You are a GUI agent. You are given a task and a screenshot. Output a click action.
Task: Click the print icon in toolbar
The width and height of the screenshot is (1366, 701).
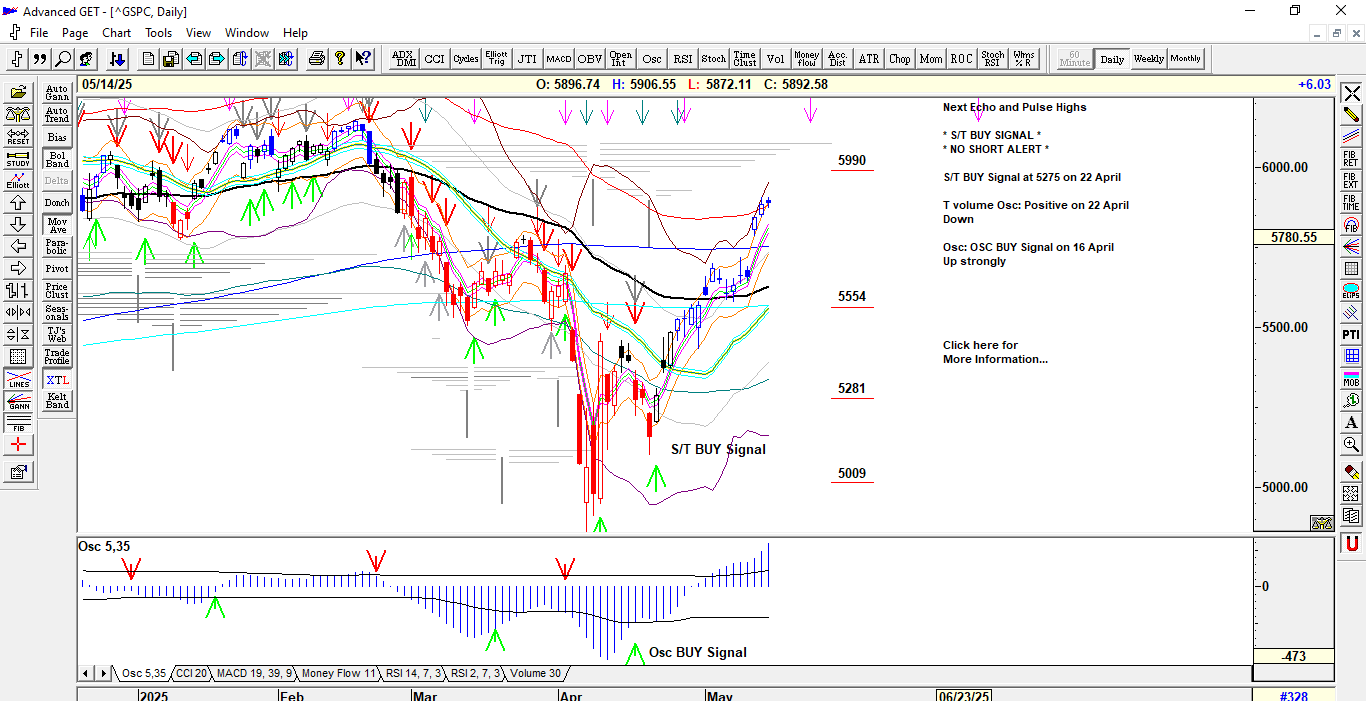pos(317,59)
